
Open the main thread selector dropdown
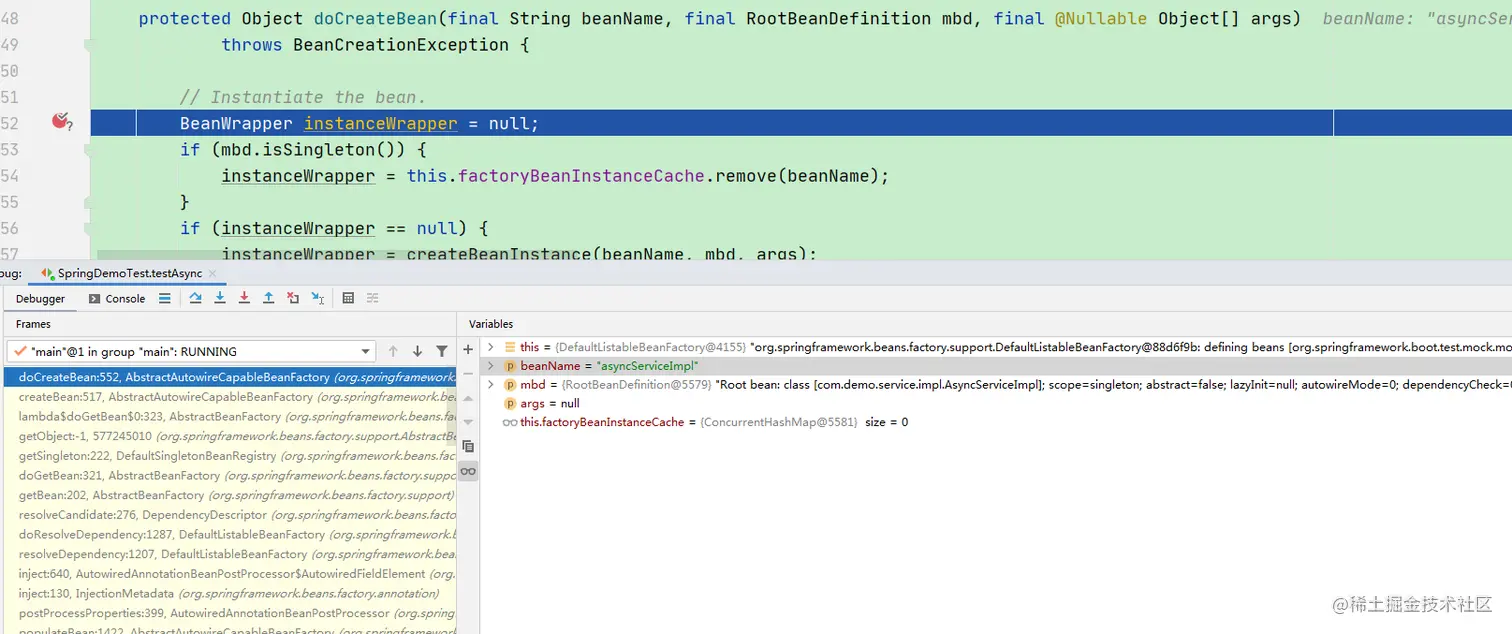(190, 351)
